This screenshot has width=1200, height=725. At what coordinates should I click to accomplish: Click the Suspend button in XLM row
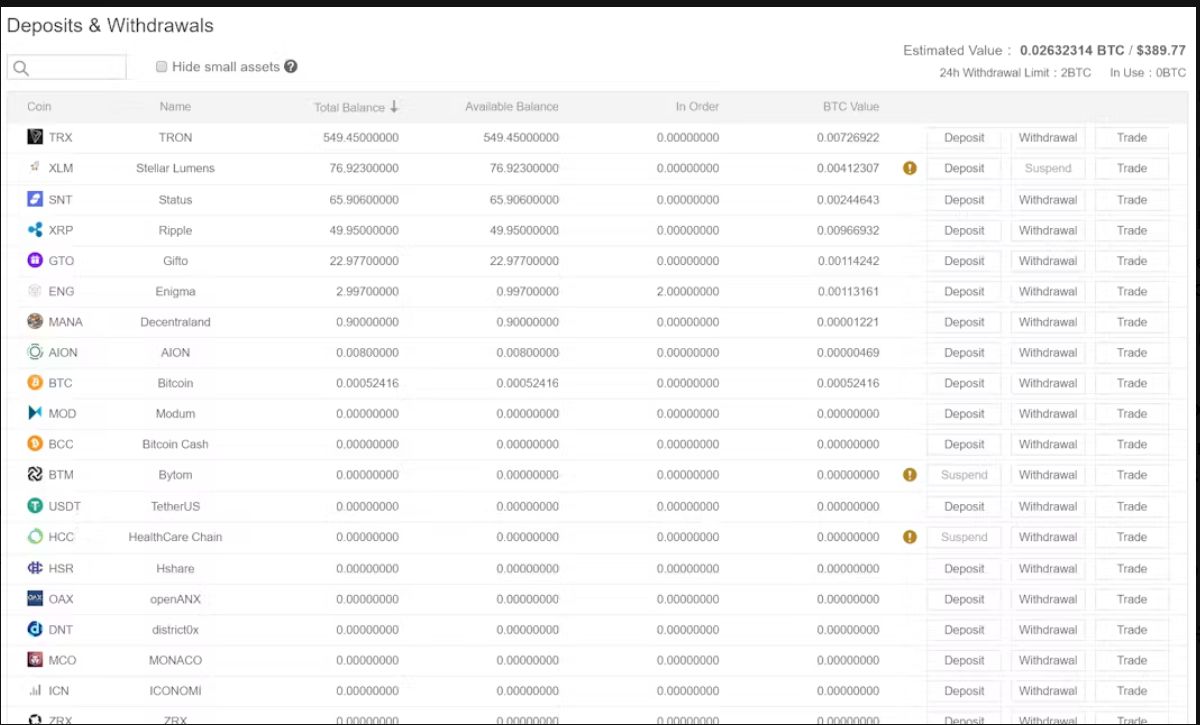pos(1048,169)
